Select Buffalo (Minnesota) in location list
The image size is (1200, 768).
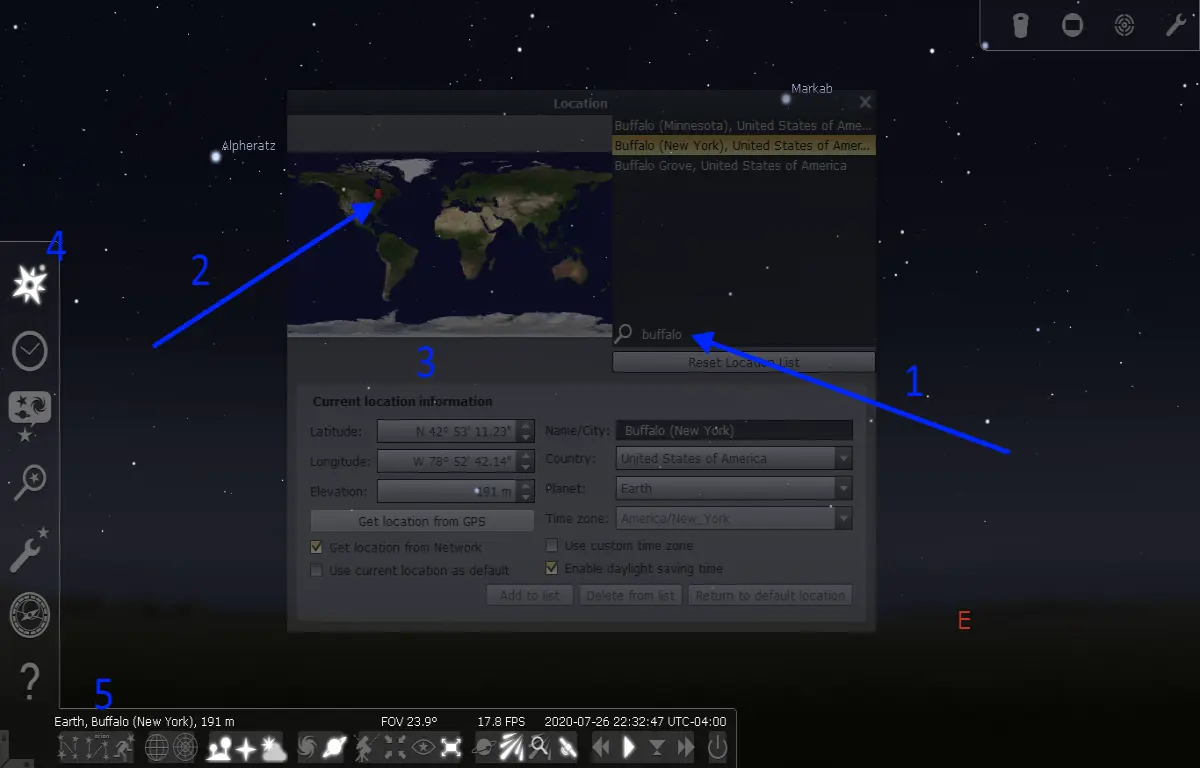744,126
